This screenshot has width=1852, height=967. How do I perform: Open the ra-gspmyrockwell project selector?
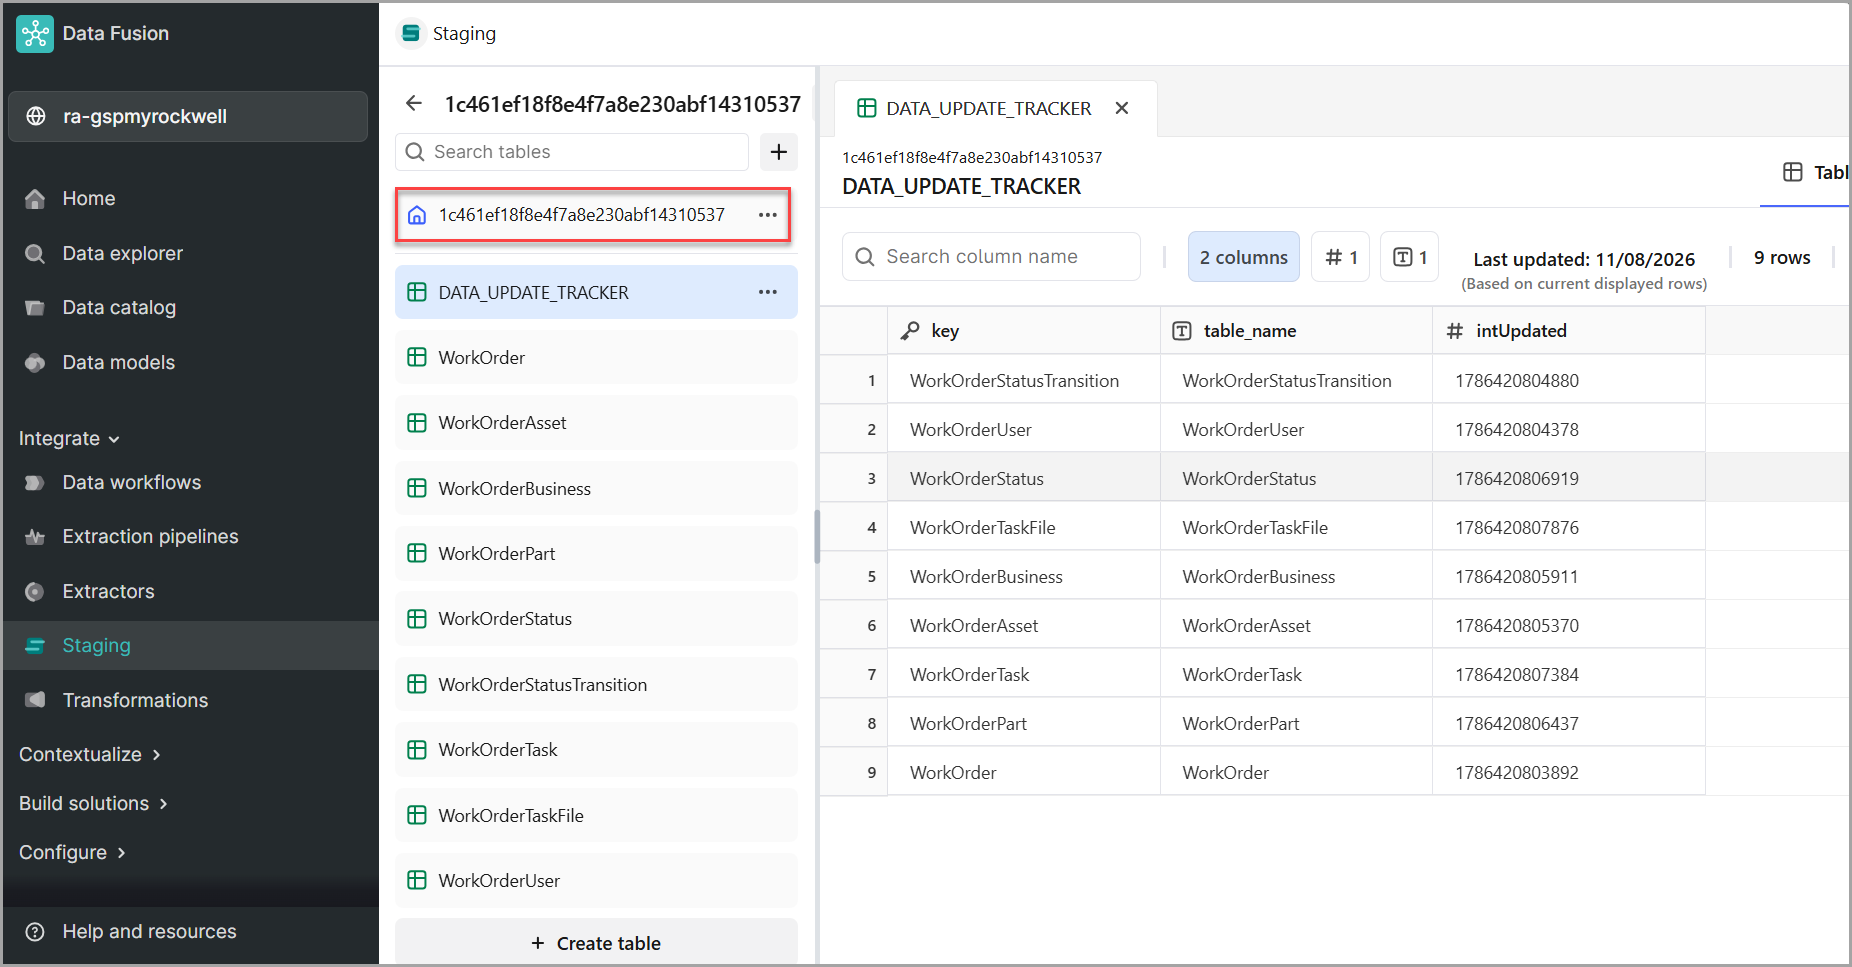[188, 116]
